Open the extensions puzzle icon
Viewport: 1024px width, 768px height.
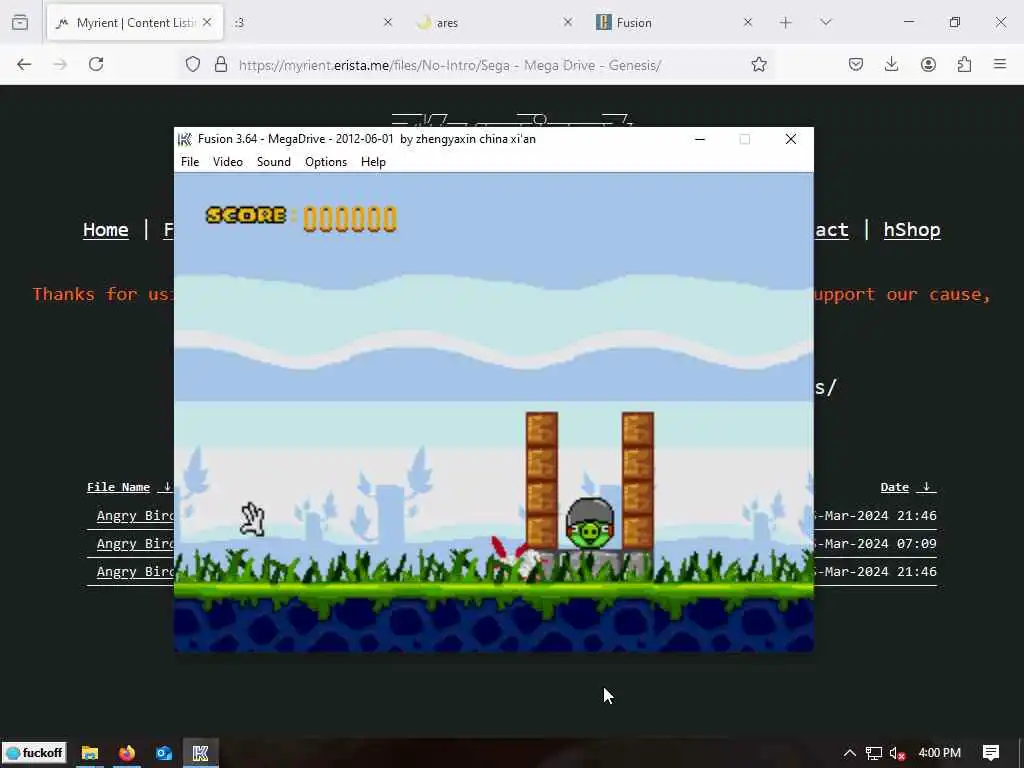(x=964, y=64)
